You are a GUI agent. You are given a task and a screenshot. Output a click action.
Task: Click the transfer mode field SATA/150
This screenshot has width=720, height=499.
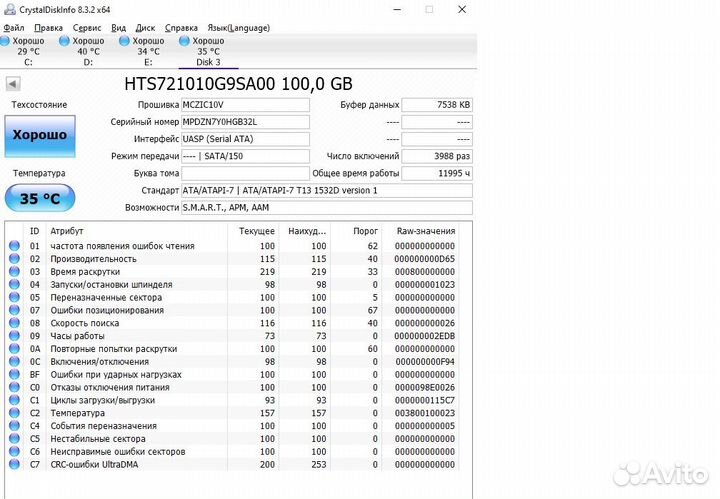246,156
